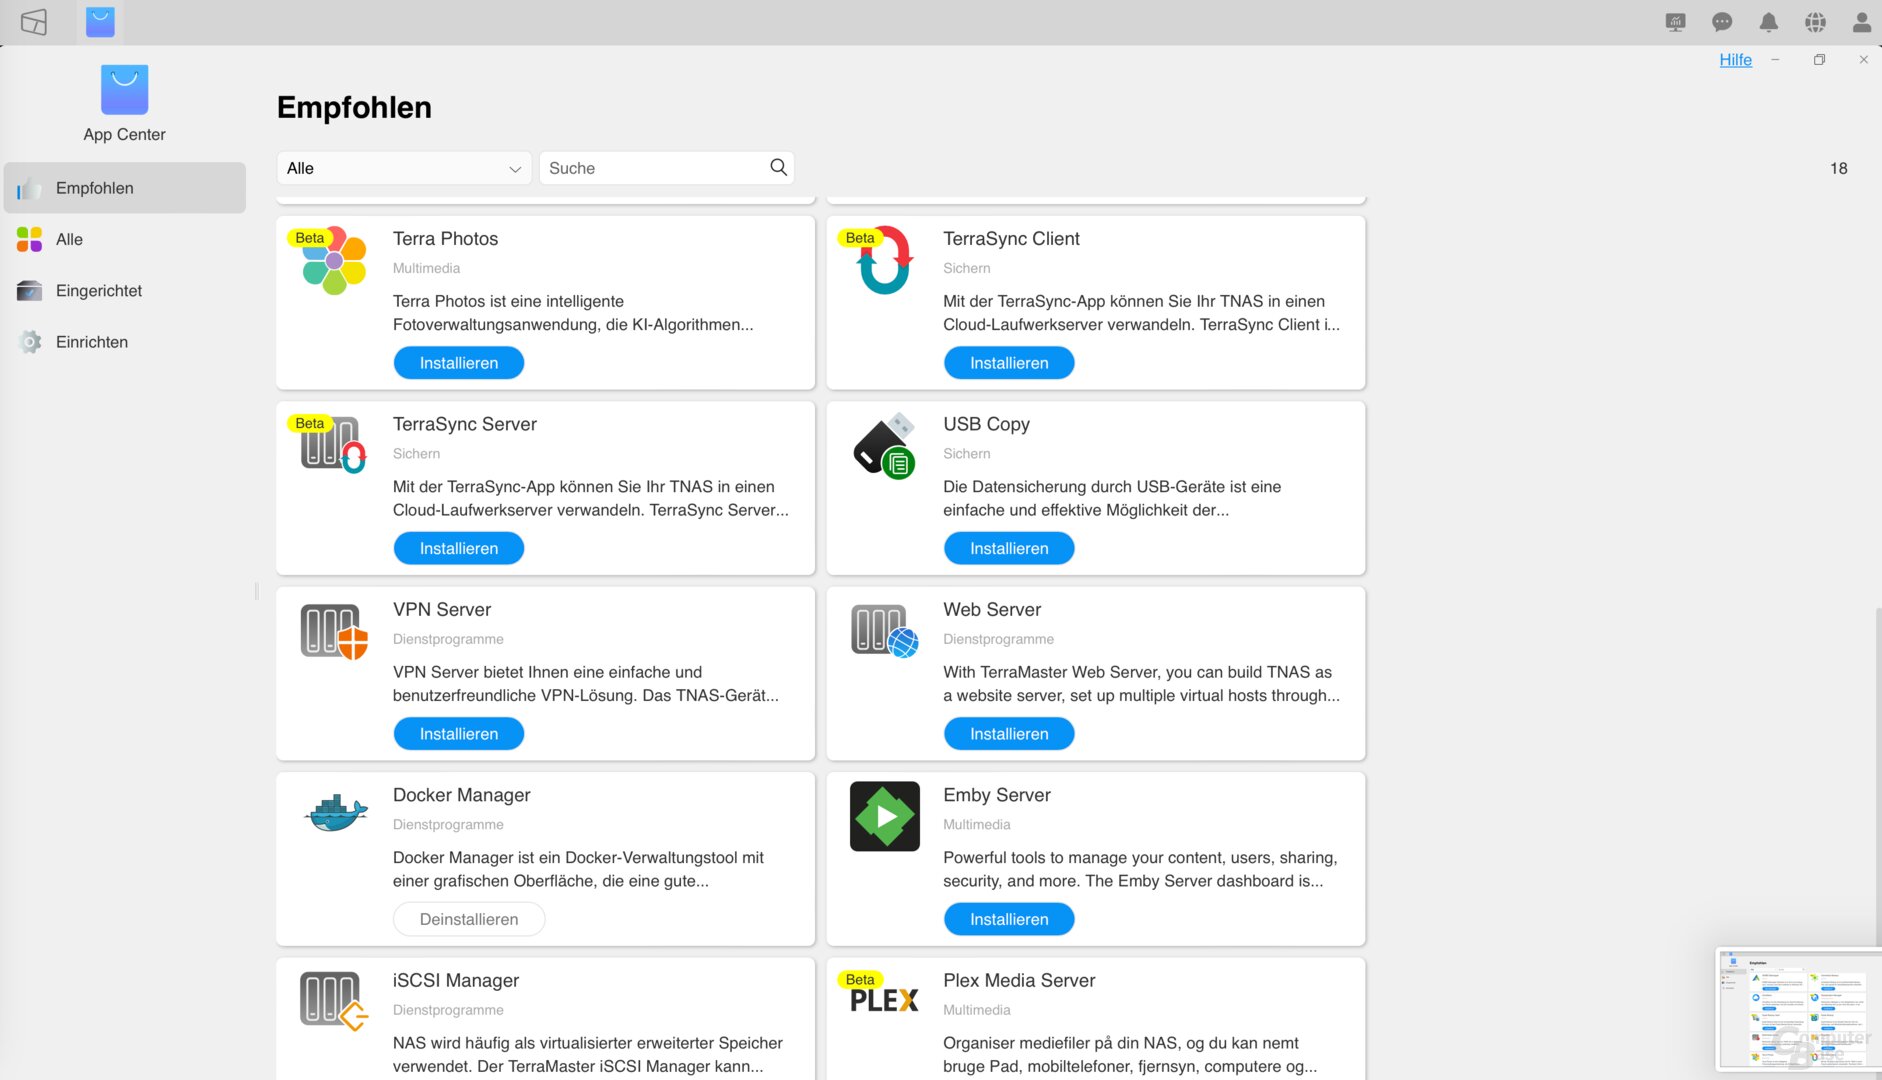Viewport: 1882px width, 1080px height.
Task: Click the Terra Photos flower icon
Action: [x=334, y=260]
